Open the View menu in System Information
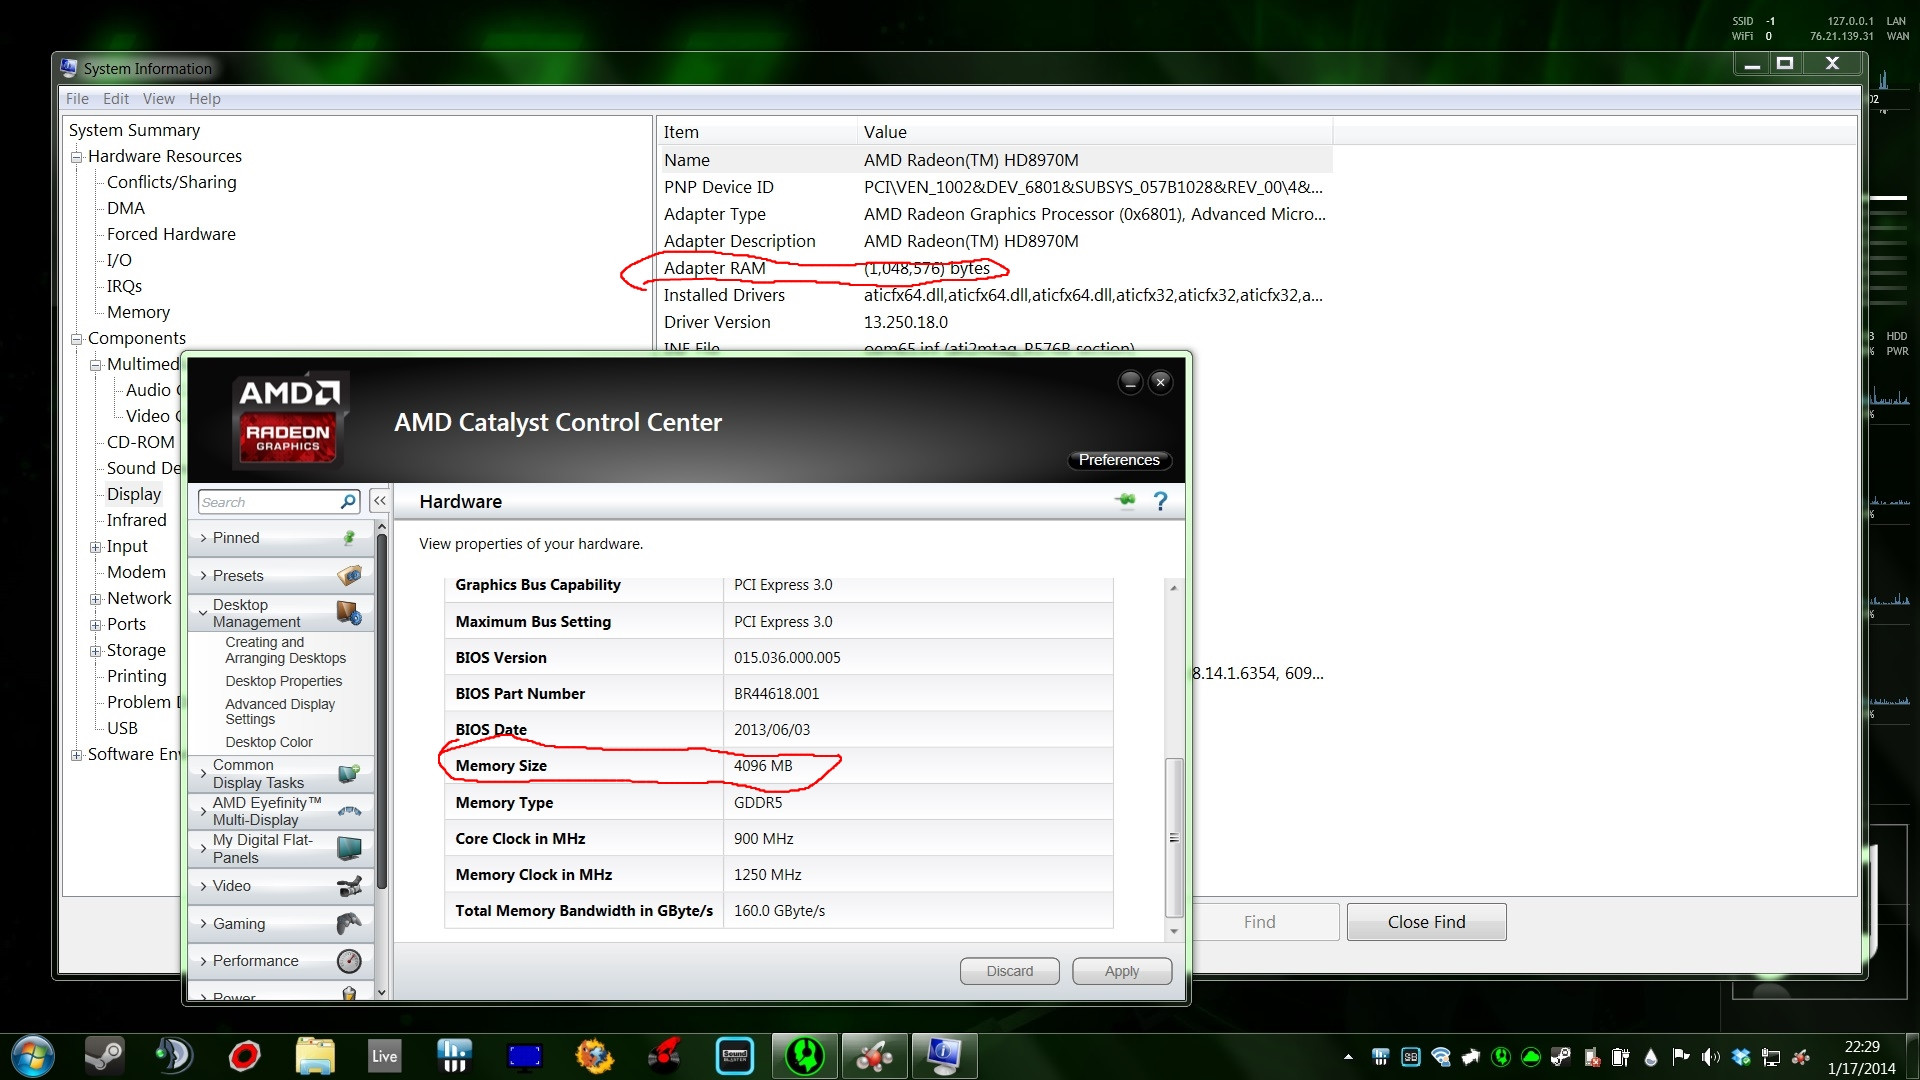Screen dimensions: 1920x1080 [159, 98]
